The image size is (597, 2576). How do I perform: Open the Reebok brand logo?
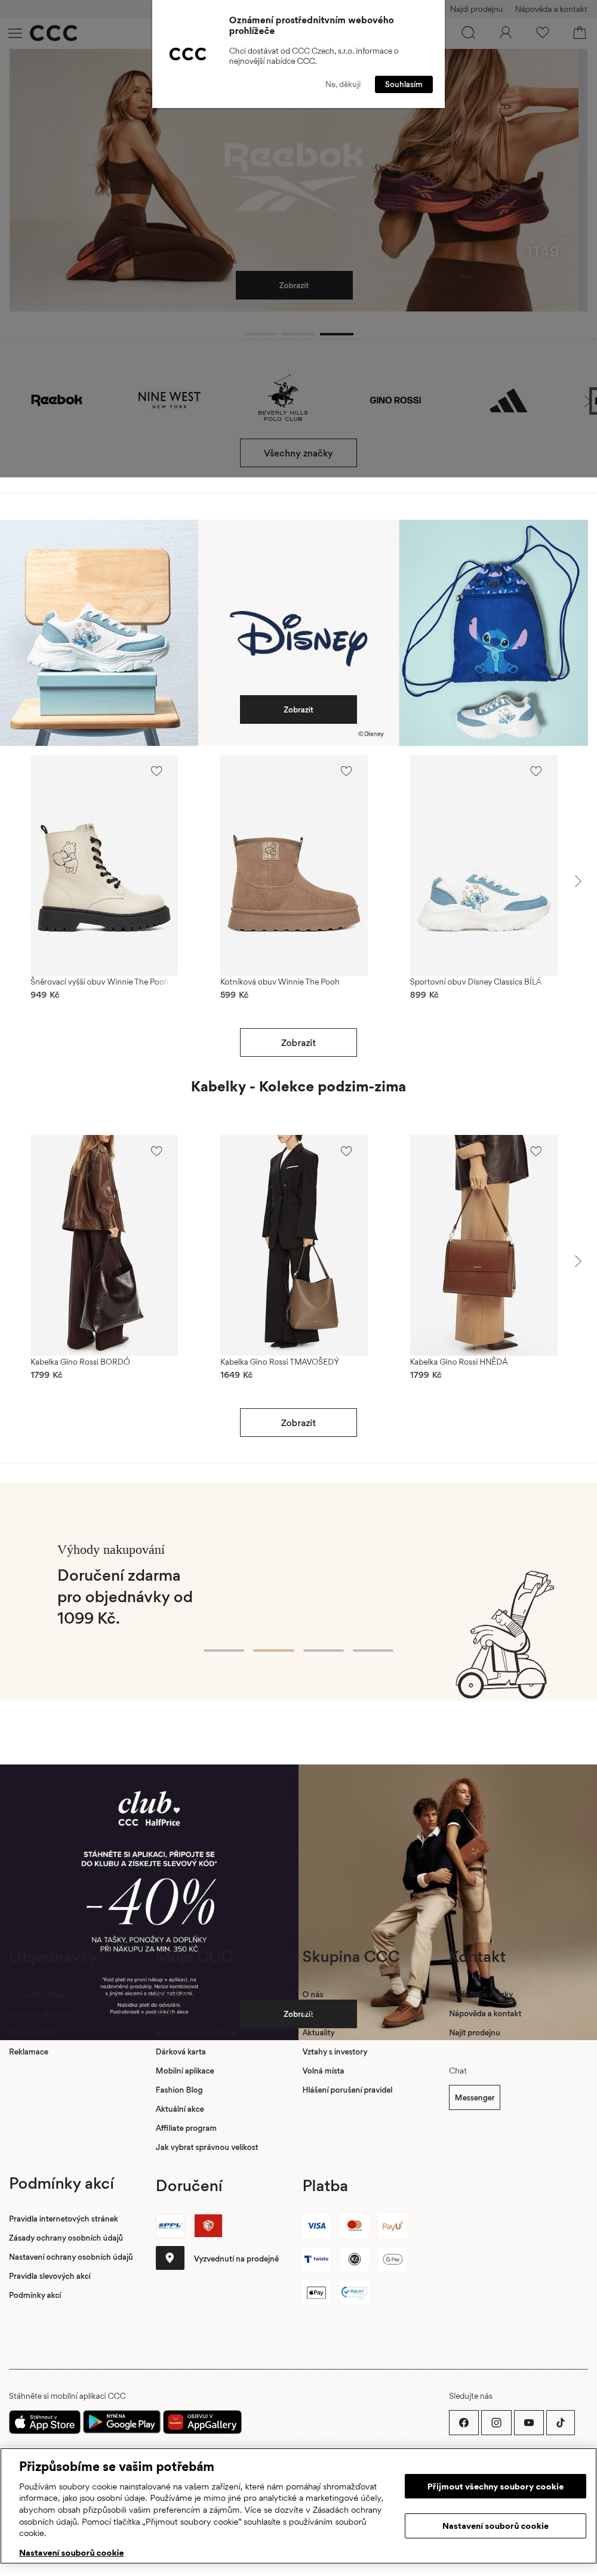(57, 400)
